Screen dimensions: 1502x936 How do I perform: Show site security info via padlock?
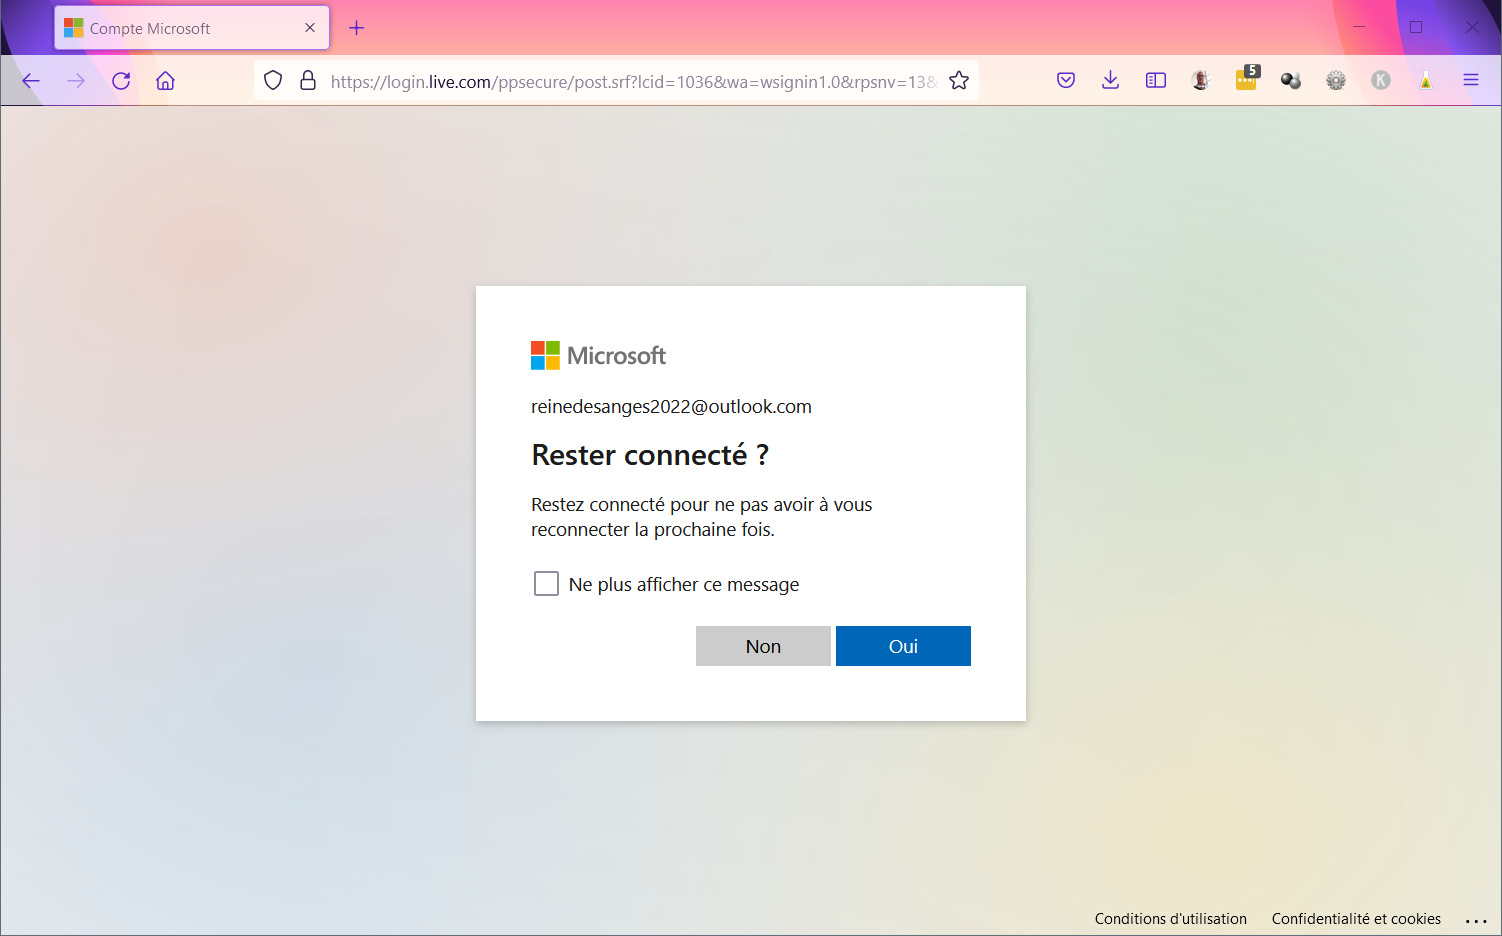[x=308, y=81]
